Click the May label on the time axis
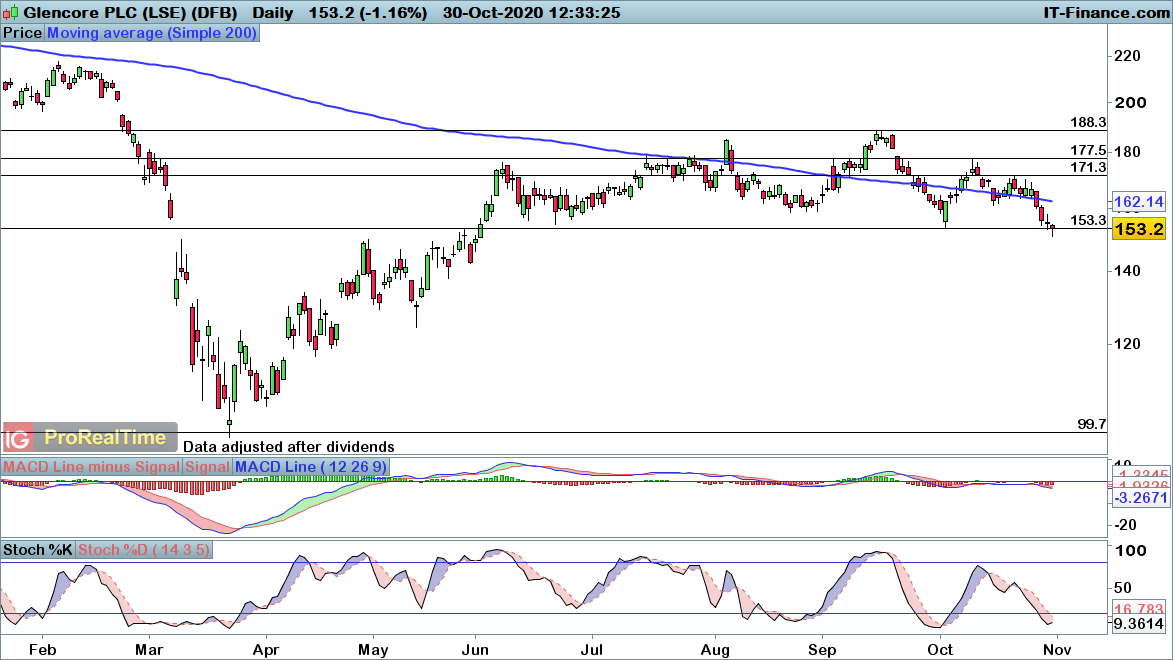 pyautogui.click(x=373, y=650)
